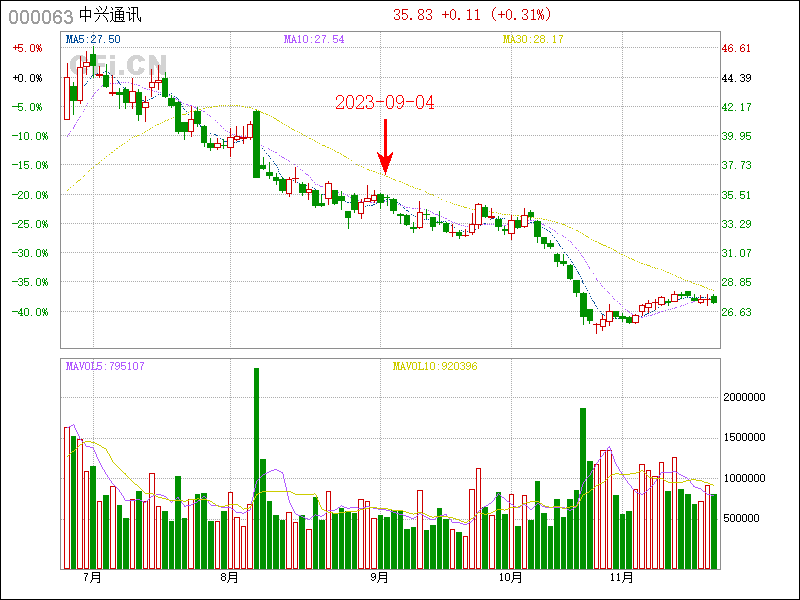Screen dimensions: 800x600
Task: Click the MAVOL10:920396 volume label
Action: point(434,366)
